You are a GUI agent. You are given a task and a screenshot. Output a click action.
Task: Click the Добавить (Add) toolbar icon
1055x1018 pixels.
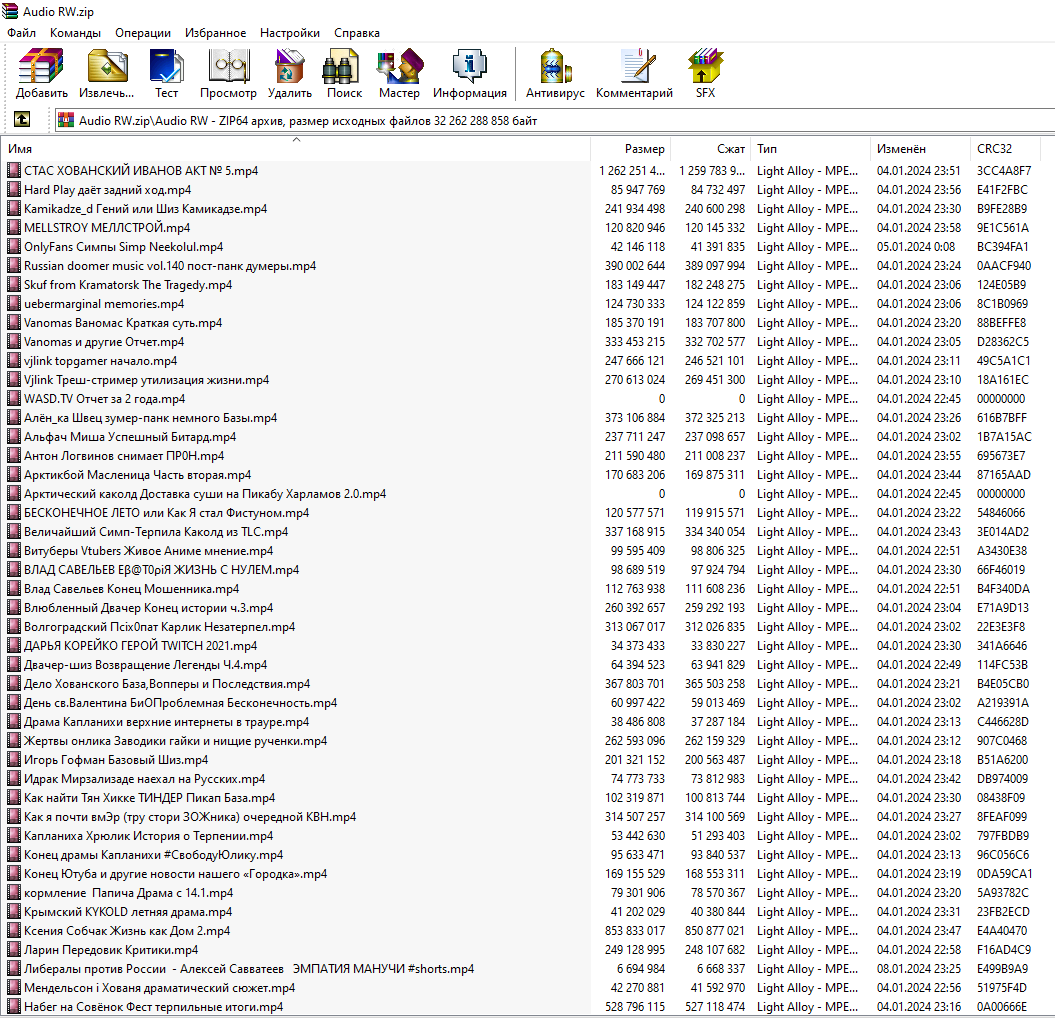[x=42, y=67]
